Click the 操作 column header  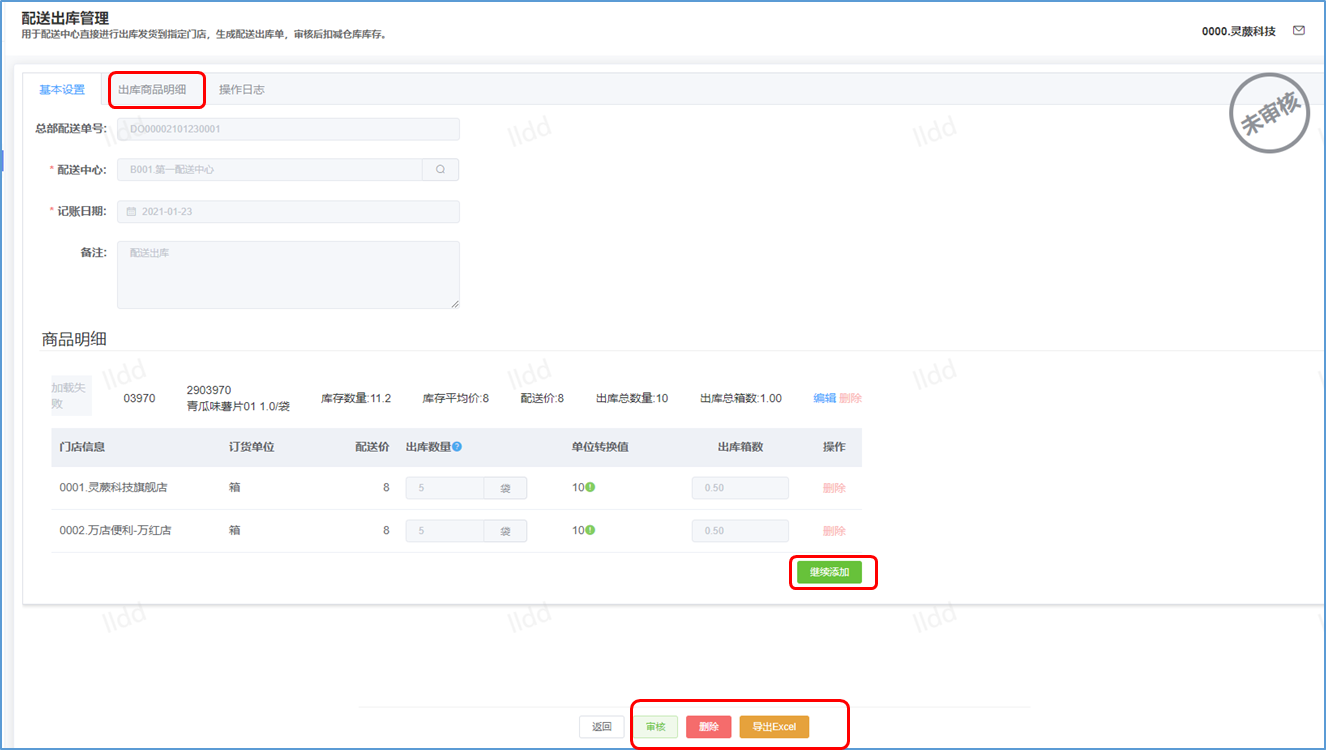click(x=834, y=447)
